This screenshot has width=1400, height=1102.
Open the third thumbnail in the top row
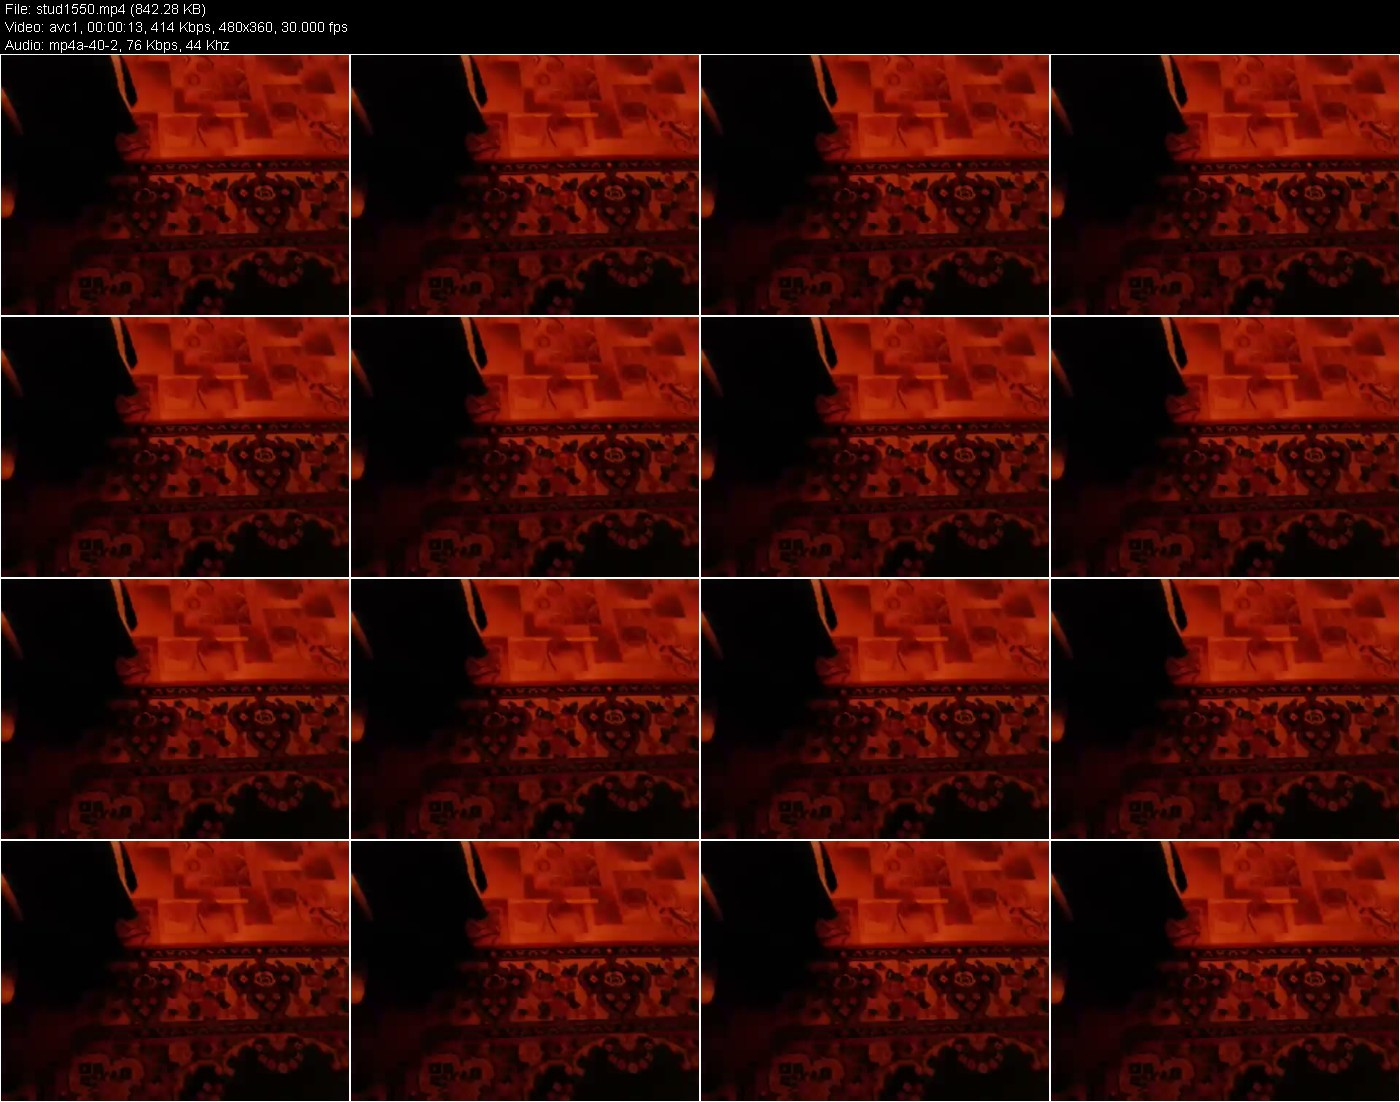coord(875,185)
